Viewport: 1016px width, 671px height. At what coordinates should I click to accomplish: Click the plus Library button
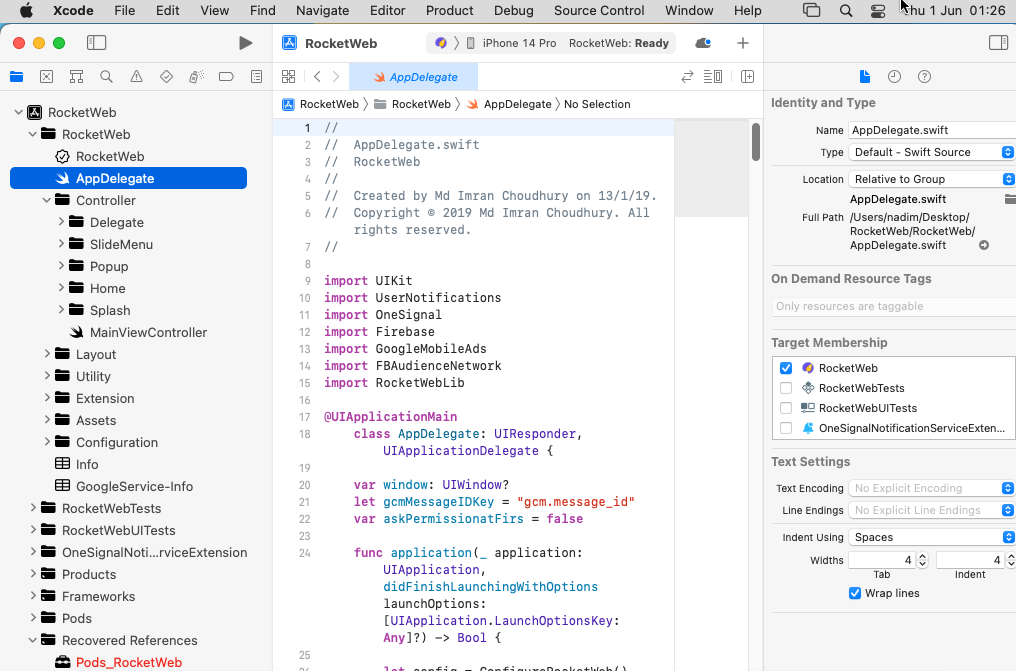[743, 43]
